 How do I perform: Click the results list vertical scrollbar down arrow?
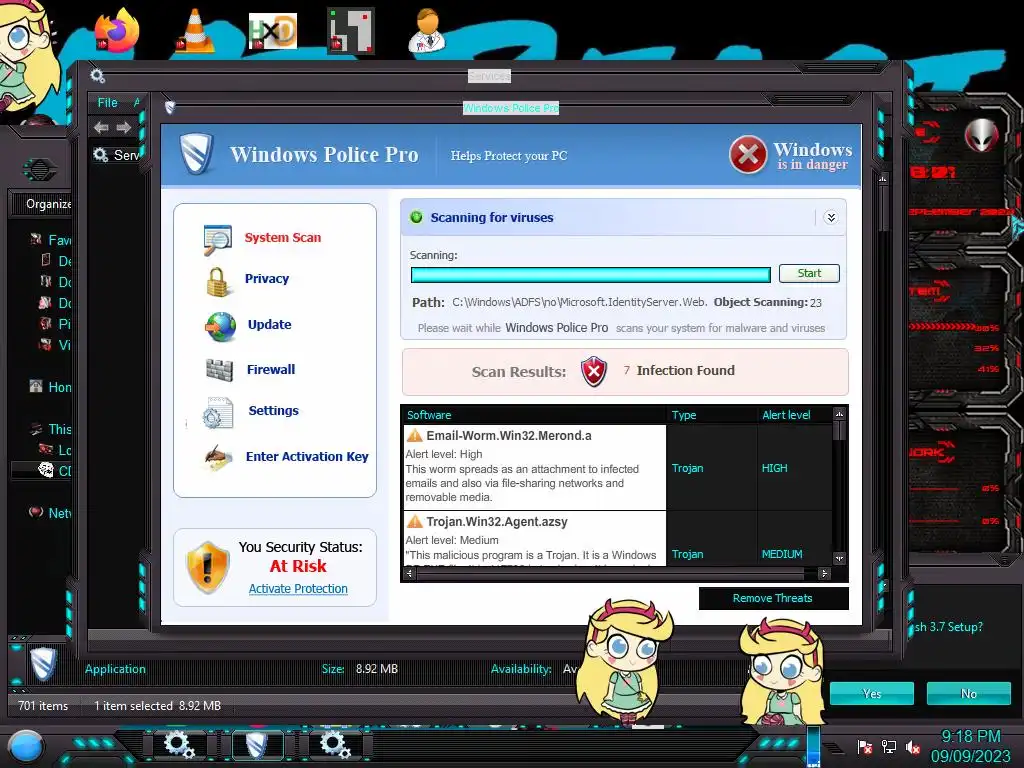tap(839, 558)
